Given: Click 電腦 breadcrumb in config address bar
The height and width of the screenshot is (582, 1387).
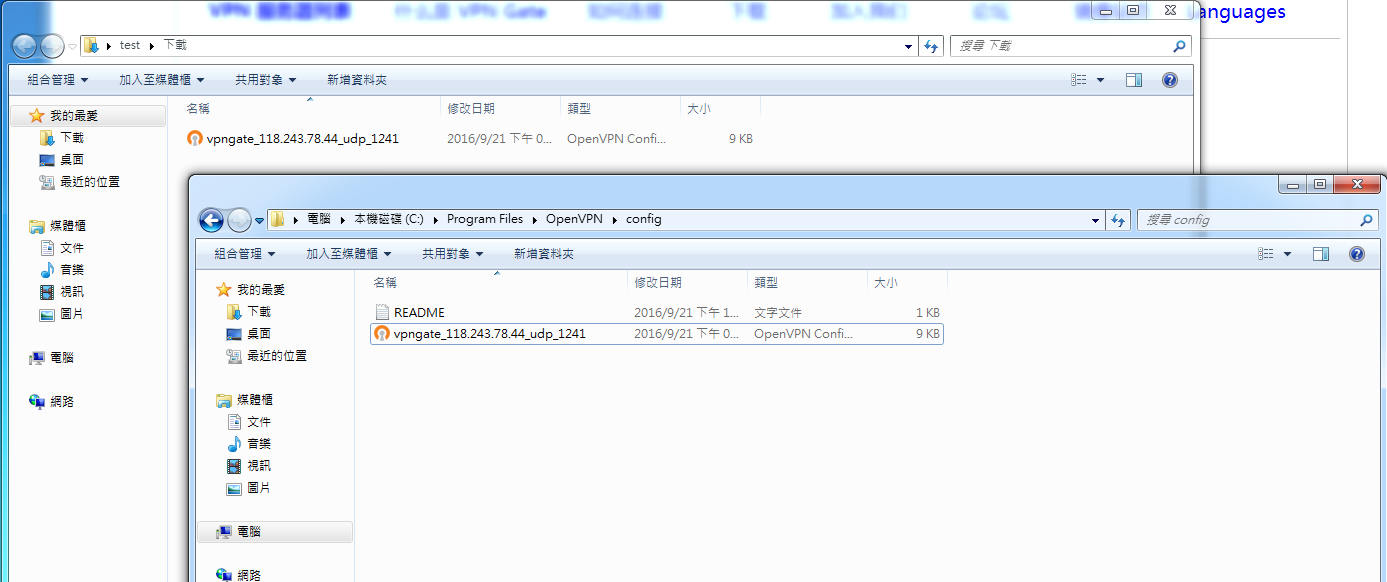Looking at the screenshot, I should pos(319,220).
